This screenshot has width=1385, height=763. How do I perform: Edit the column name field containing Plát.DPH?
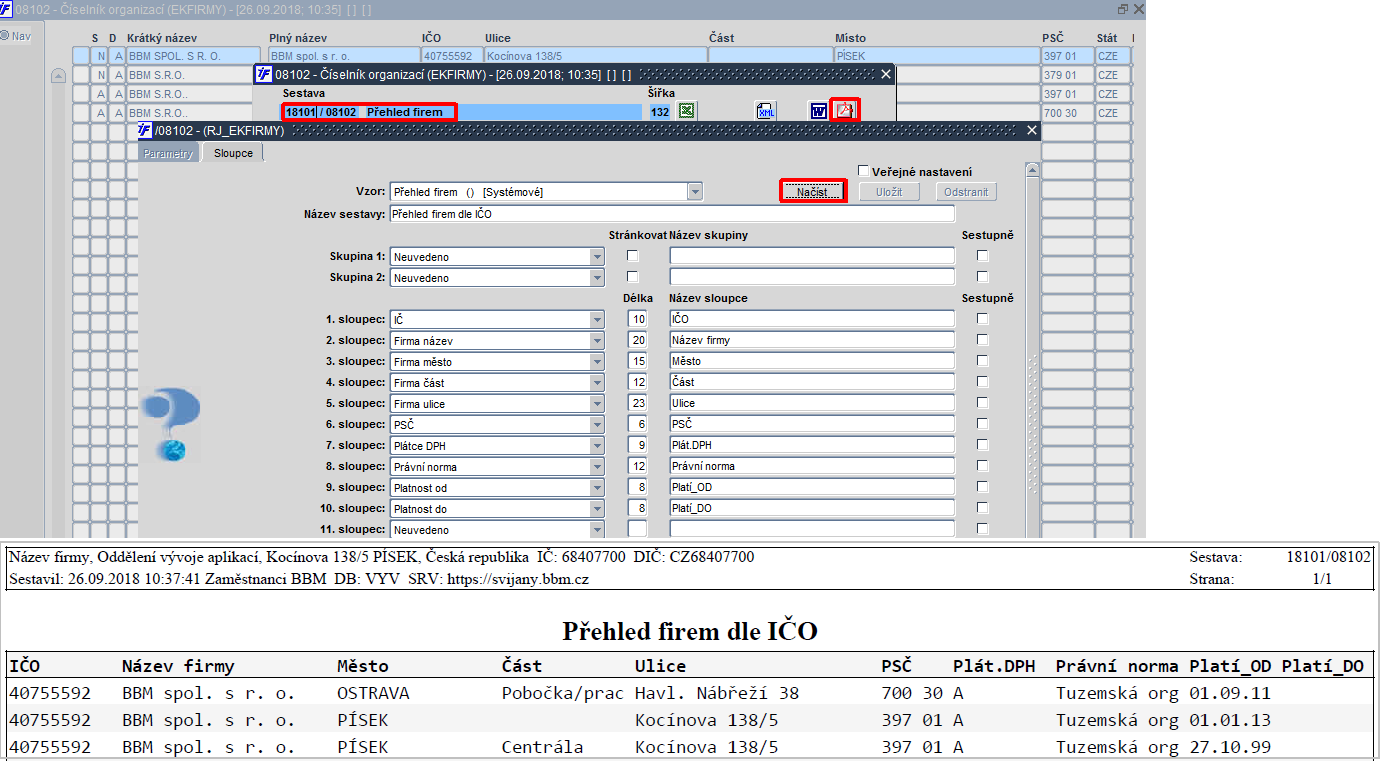(812, 445)
